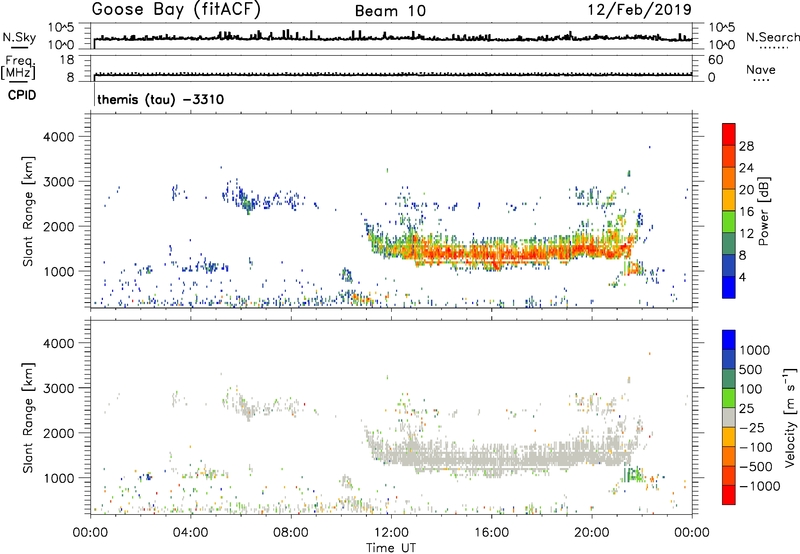The height and width of the screenshot is (554, 800).
Task: Click the "3000" range tick on velocity panel
Action: [59, 388]
